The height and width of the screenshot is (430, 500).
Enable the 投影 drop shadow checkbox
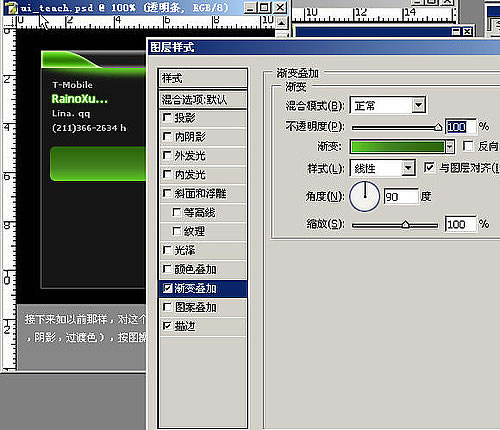coord(167,117)
